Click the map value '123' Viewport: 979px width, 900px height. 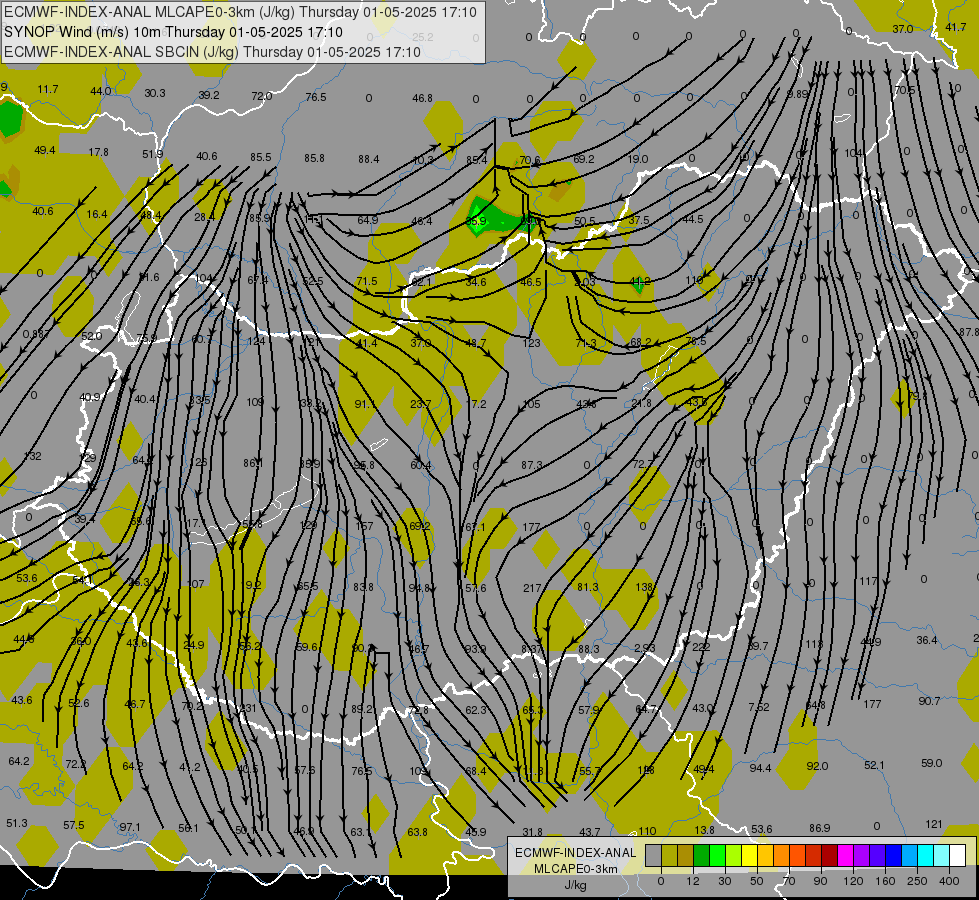coord(531,343)
